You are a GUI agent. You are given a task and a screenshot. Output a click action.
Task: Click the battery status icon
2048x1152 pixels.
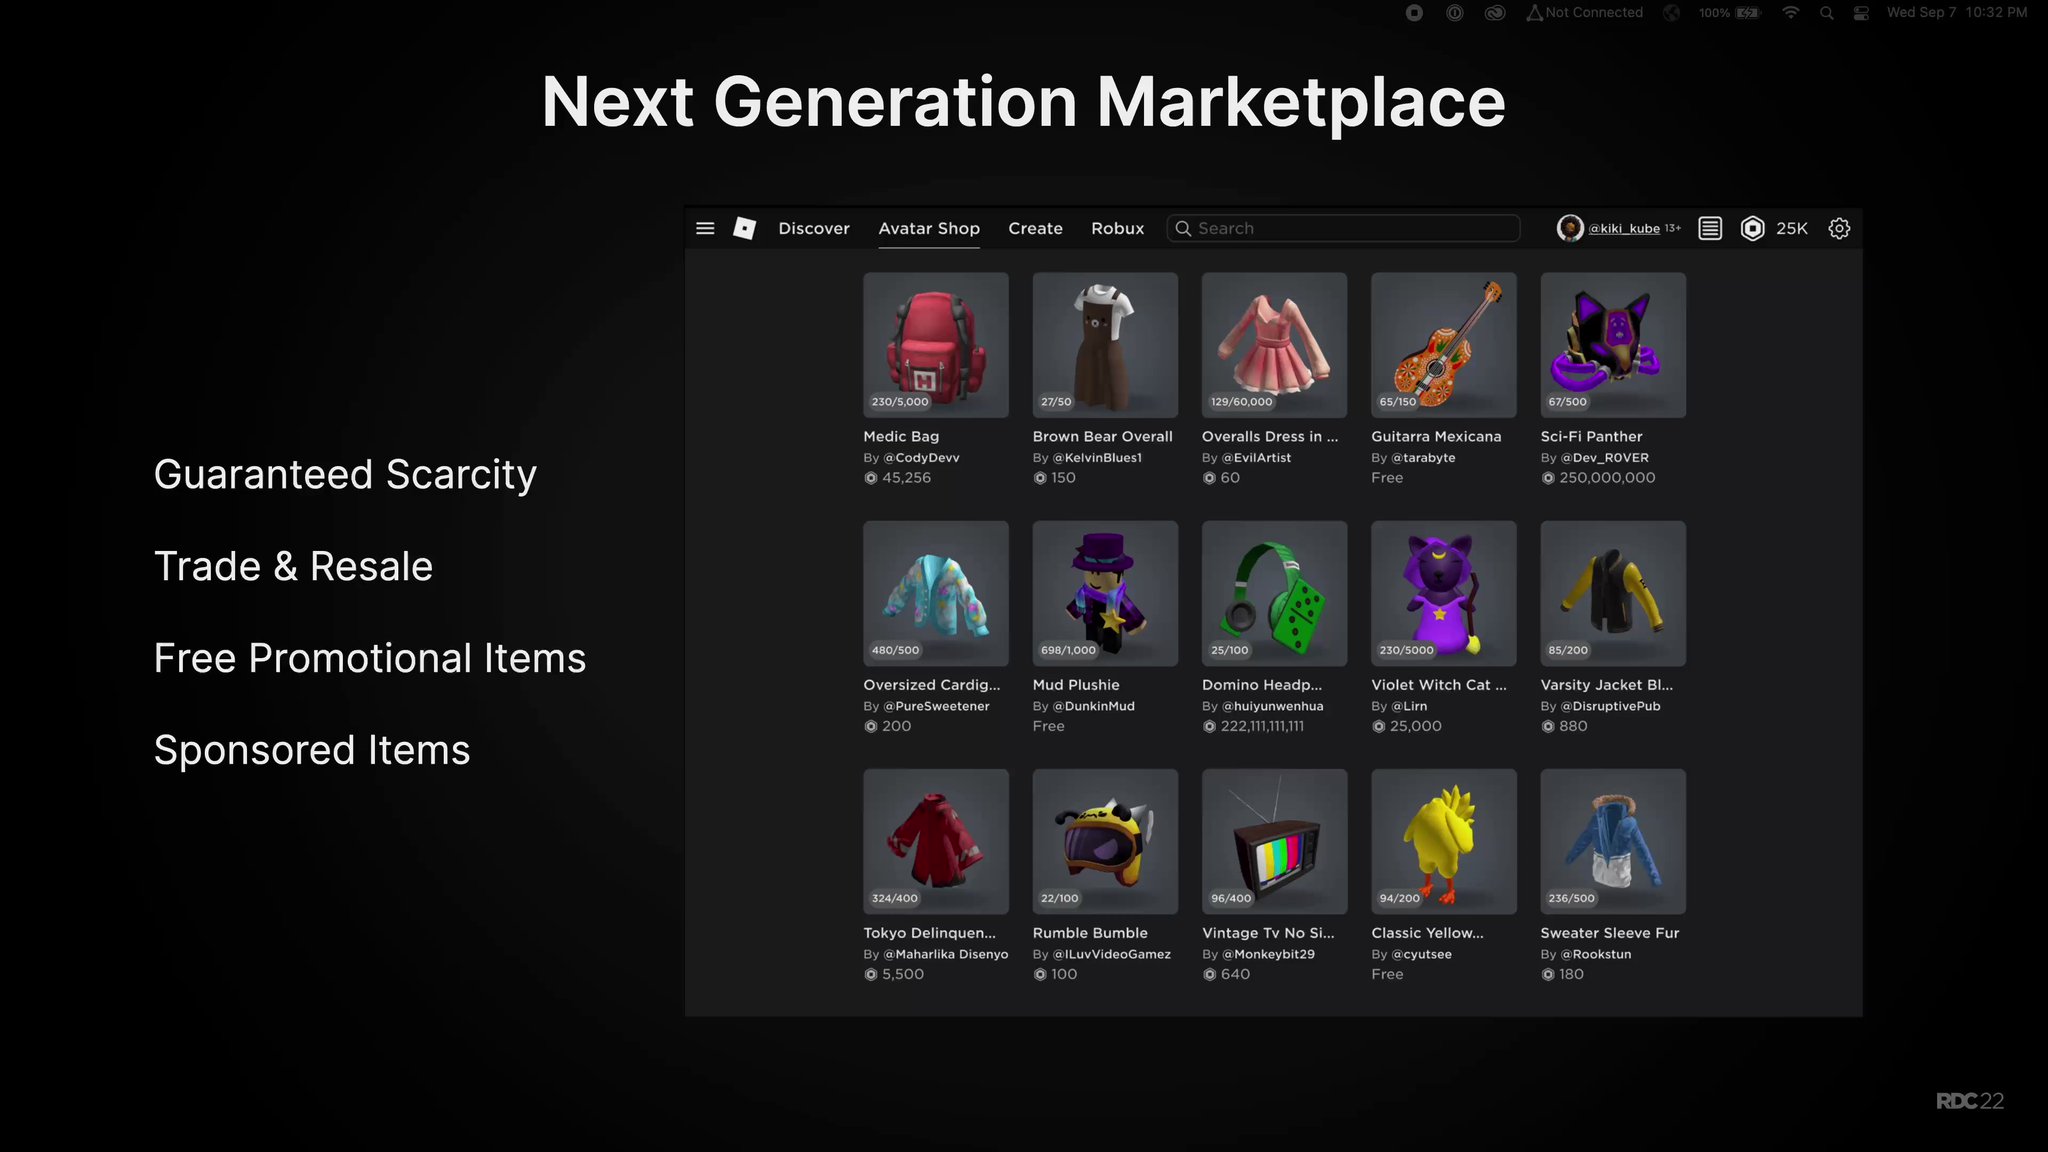tap(1747, 13)
